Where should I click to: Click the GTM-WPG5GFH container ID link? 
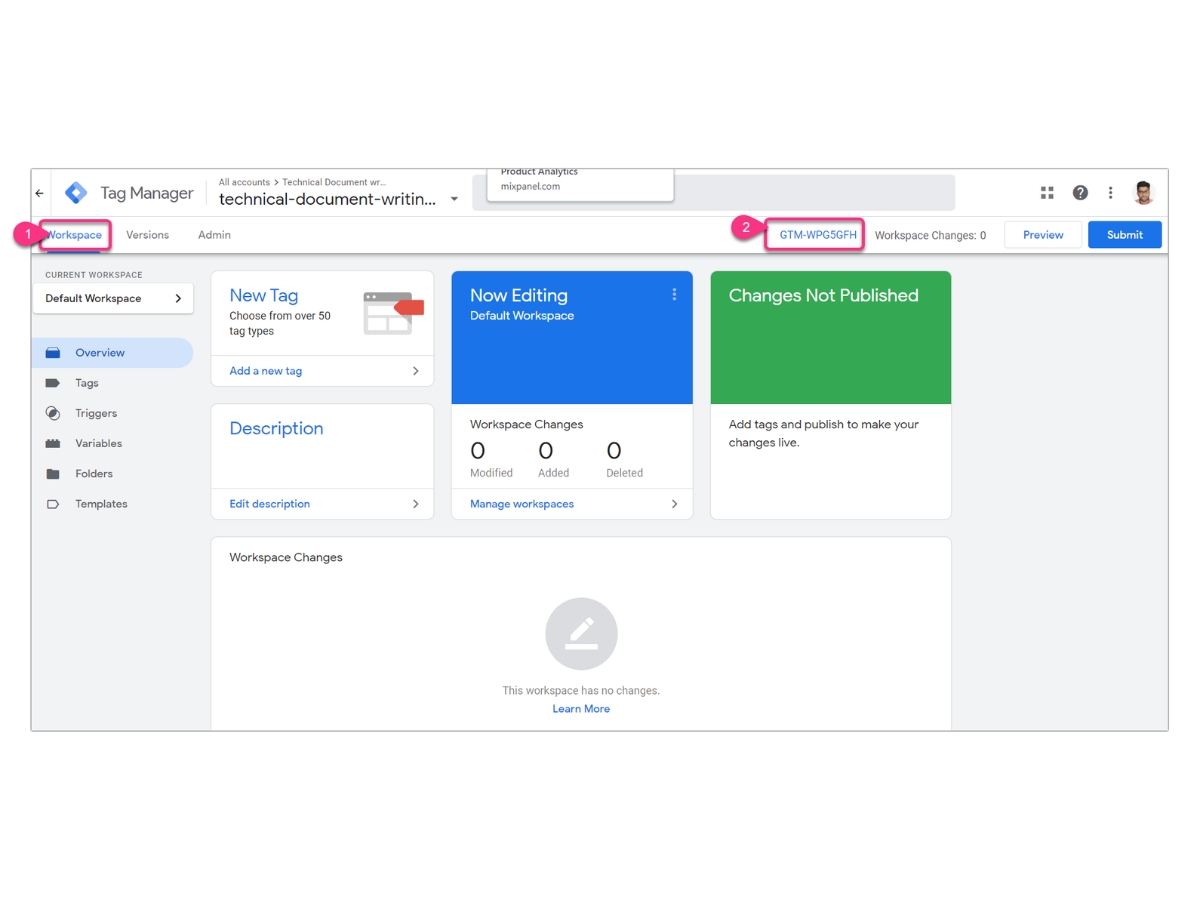tap(818, 235)
